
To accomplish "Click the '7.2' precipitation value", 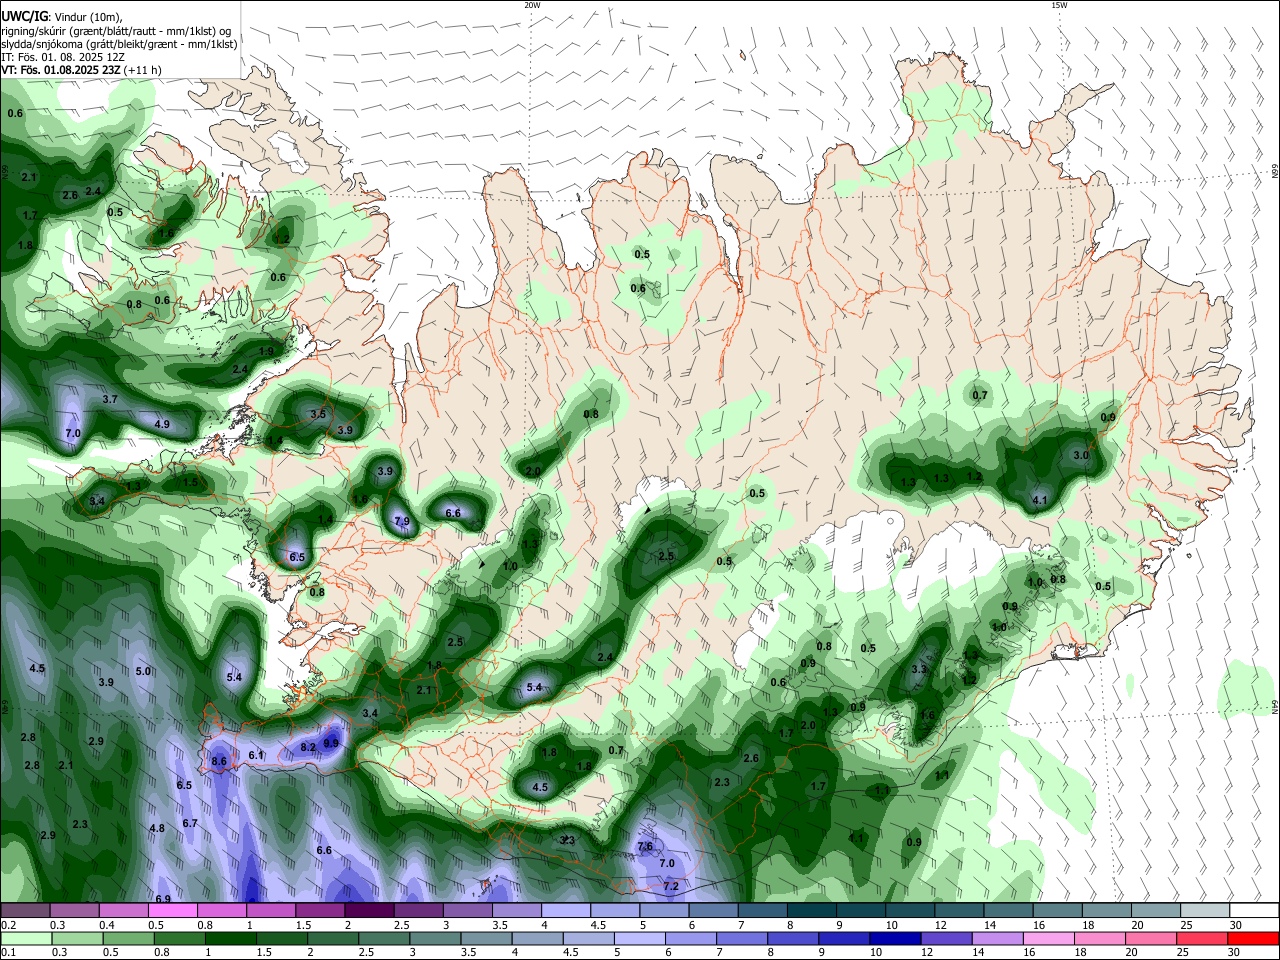I will tap(671, 886).
